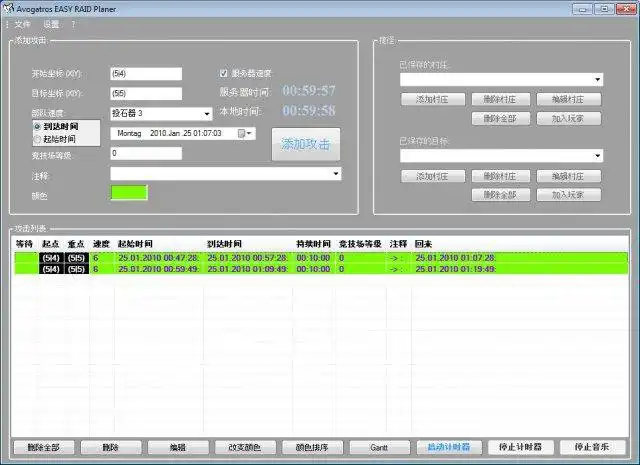Expand the 已保存的目标 dropdown
The height and width of the screenshot is (465, 640).
tap(598, 156)
